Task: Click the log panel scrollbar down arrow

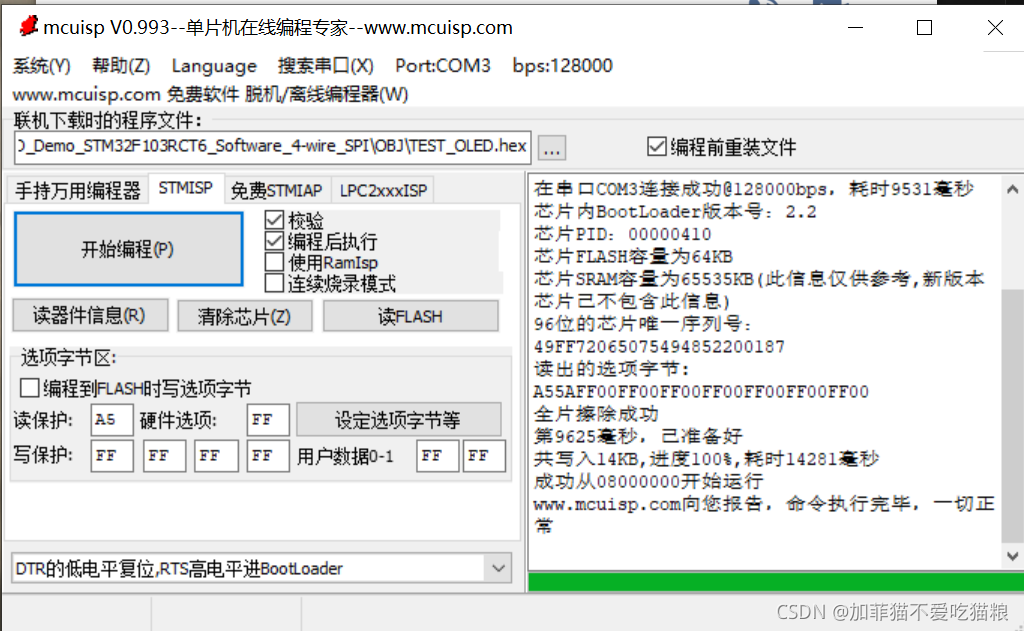Action: 1011,555
